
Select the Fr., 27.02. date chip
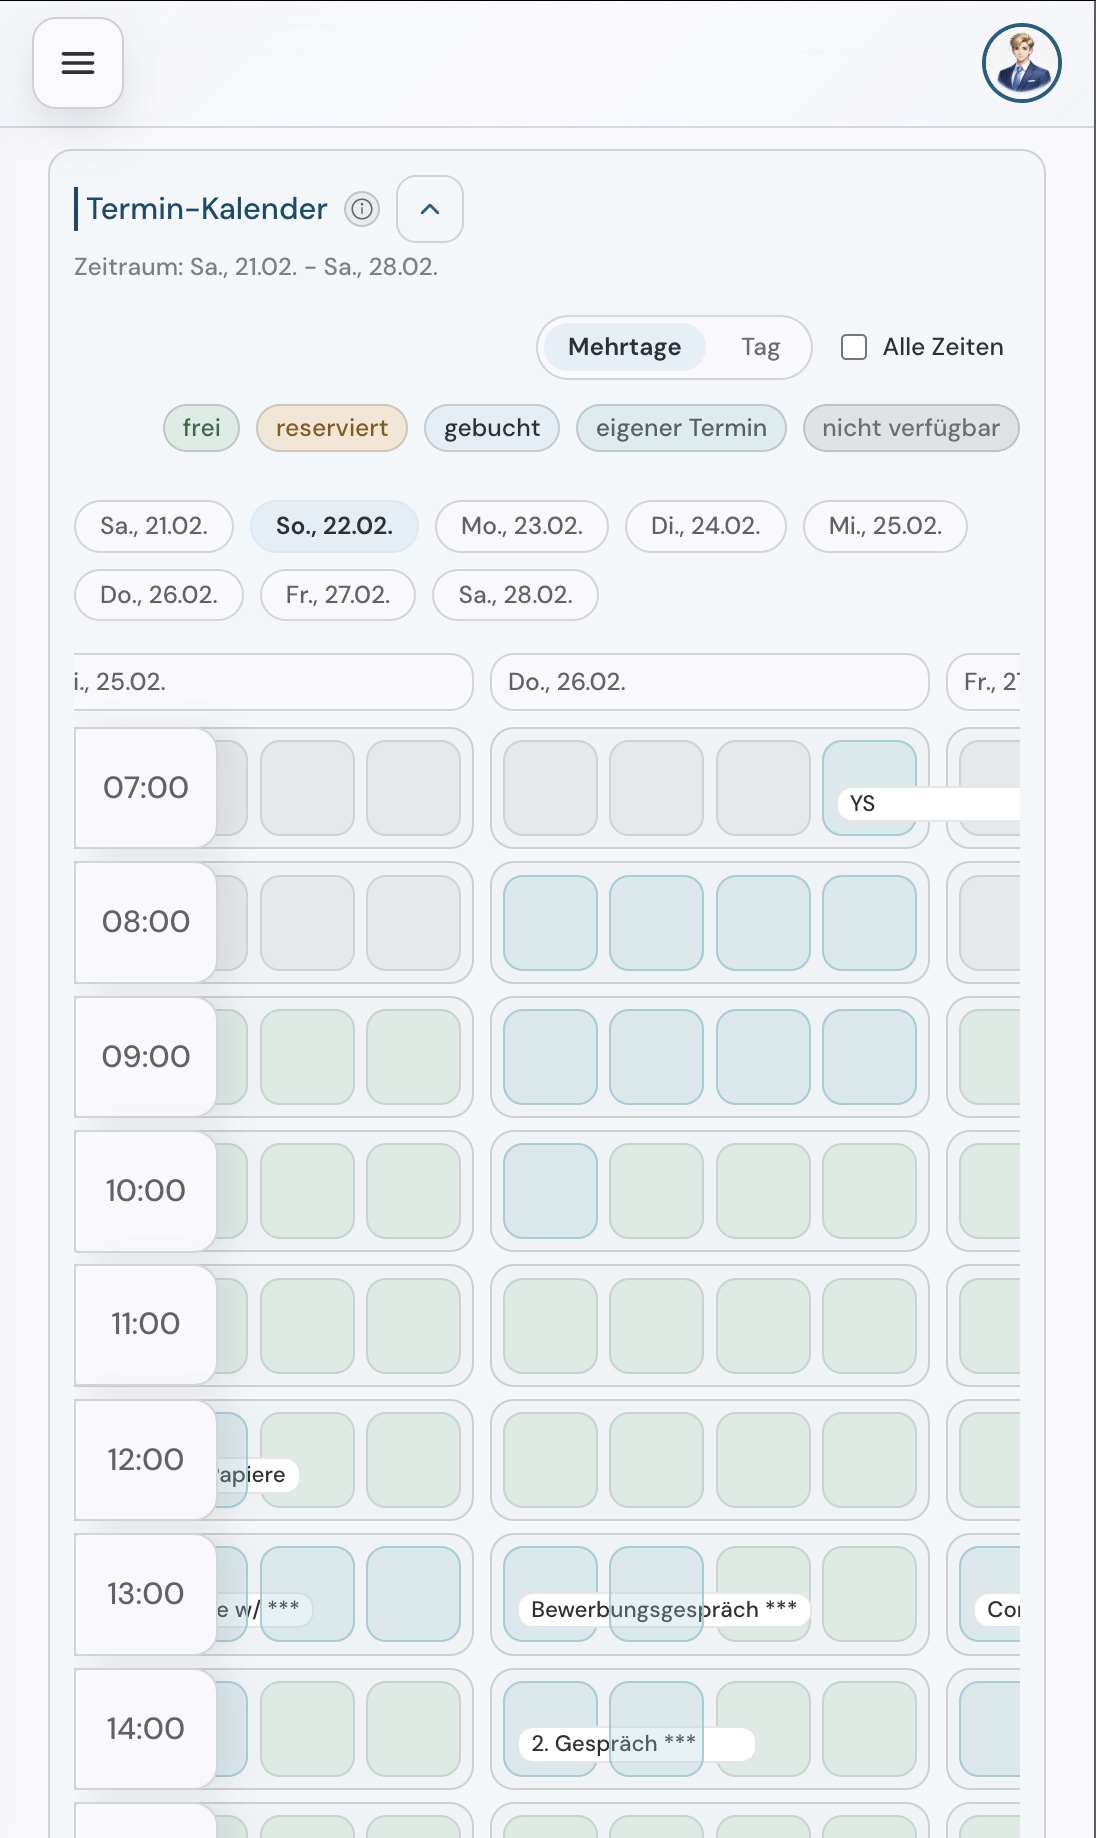pos(338,595)
